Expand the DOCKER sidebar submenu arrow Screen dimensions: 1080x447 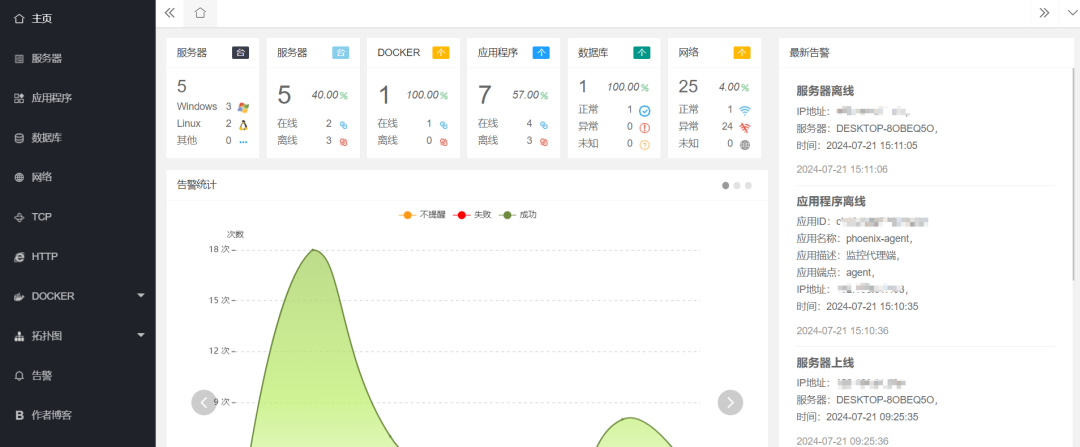point(141,295)
